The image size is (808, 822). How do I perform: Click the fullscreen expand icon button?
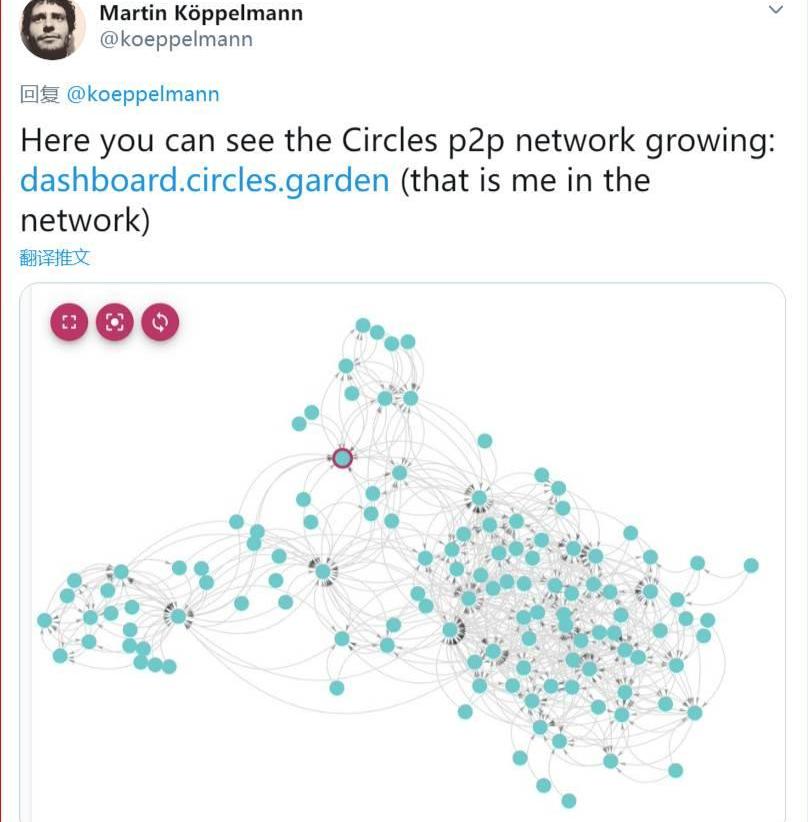(x=69, y=322)
